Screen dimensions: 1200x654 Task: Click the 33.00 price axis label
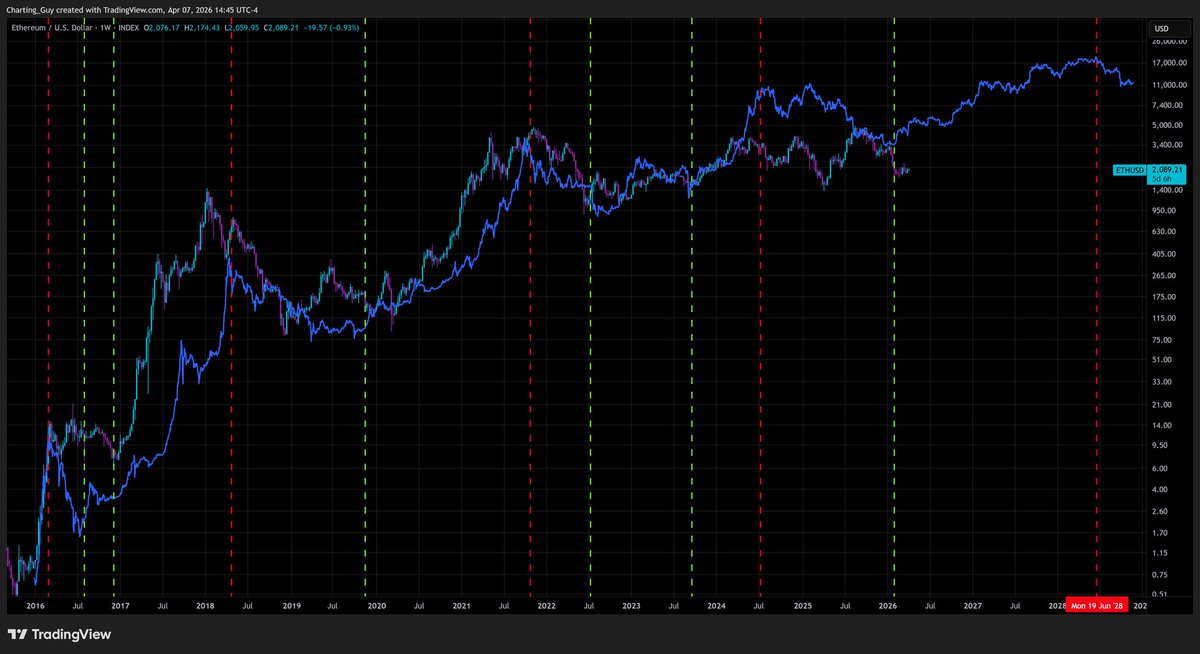click(x=1162, y=382)
